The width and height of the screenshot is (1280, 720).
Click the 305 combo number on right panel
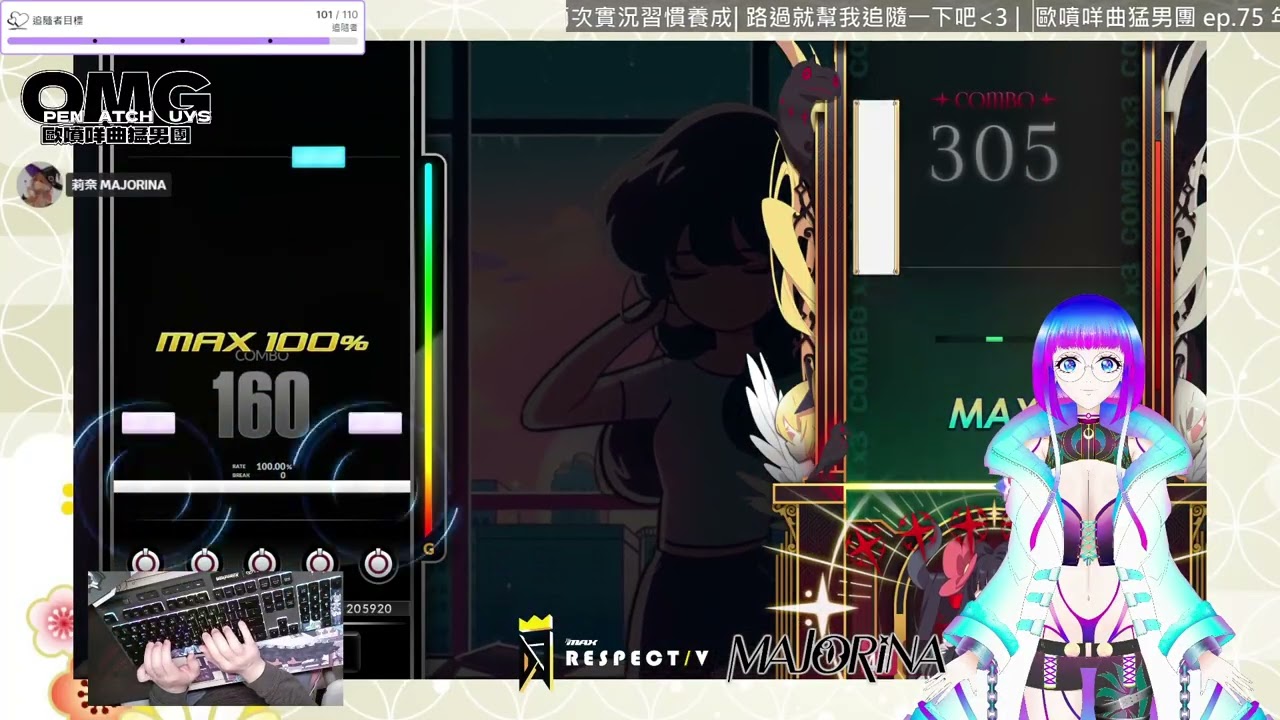click(x=994, y=154)
